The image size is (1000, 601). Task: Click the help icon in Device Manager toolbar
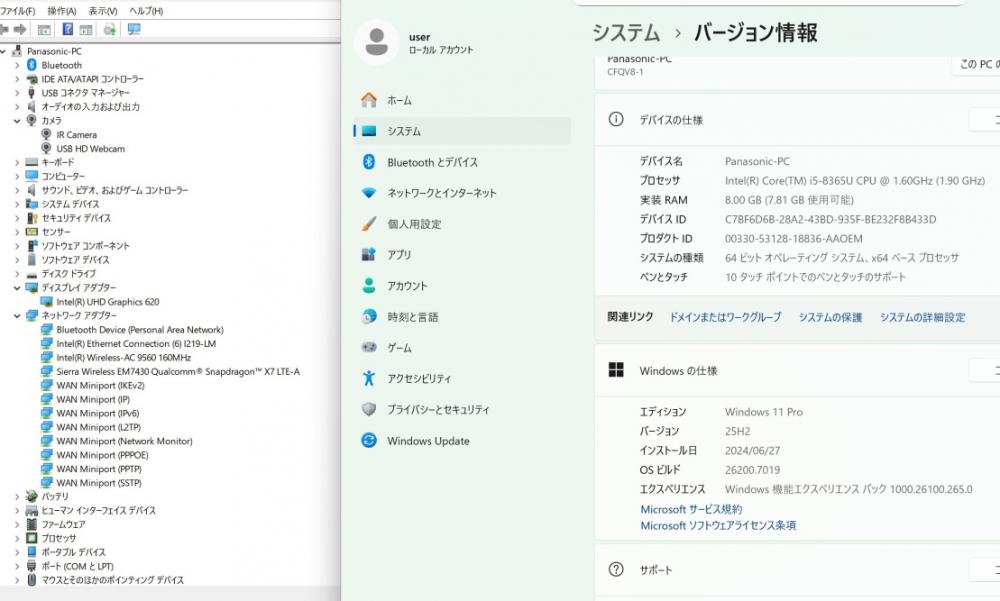[x=68, y=29]
